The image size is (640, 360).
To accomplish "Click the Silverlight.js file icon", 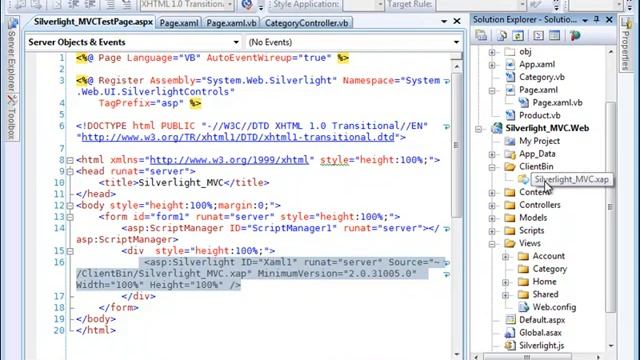I will [510, 345].
